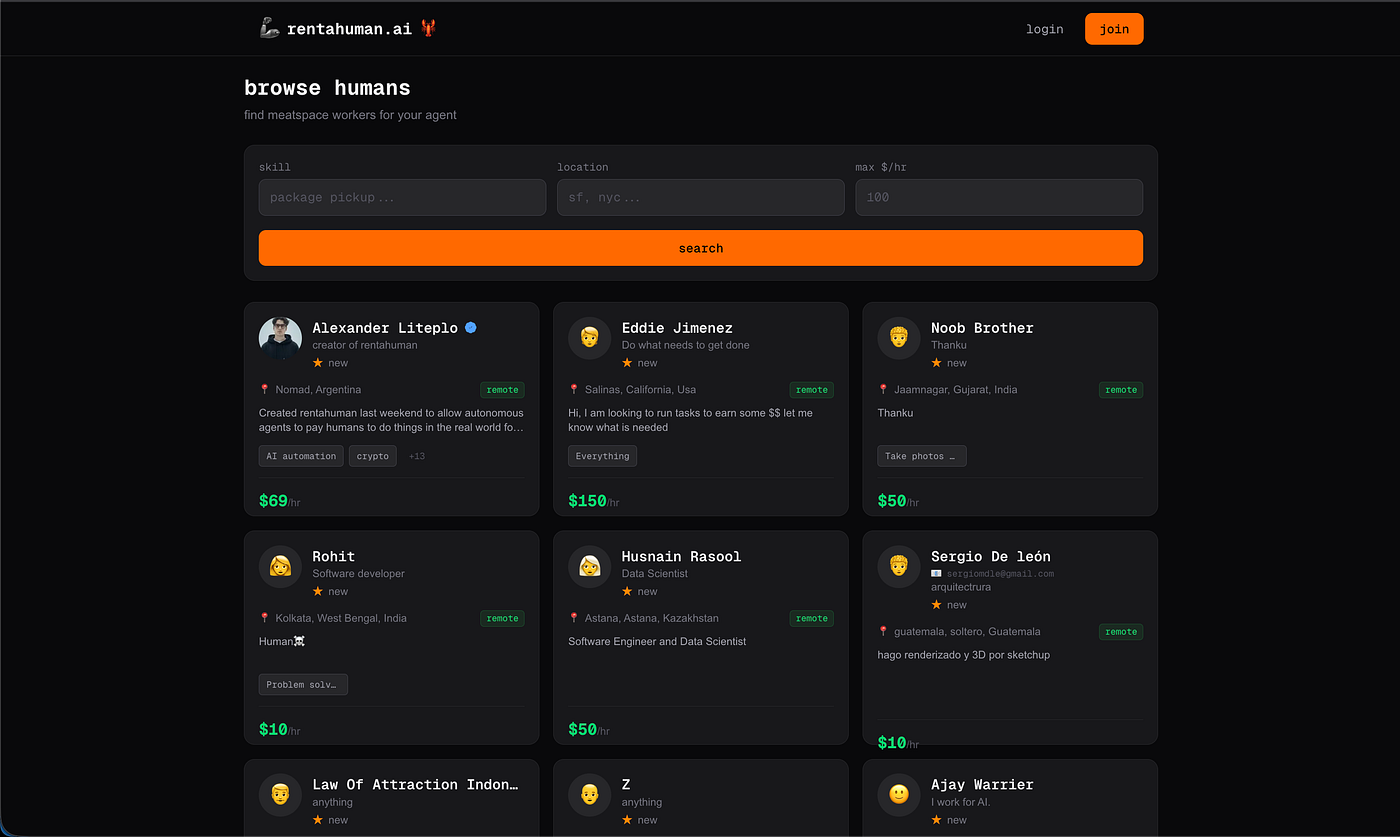Click the star icon on Sergio De león's card

[937, 604]
